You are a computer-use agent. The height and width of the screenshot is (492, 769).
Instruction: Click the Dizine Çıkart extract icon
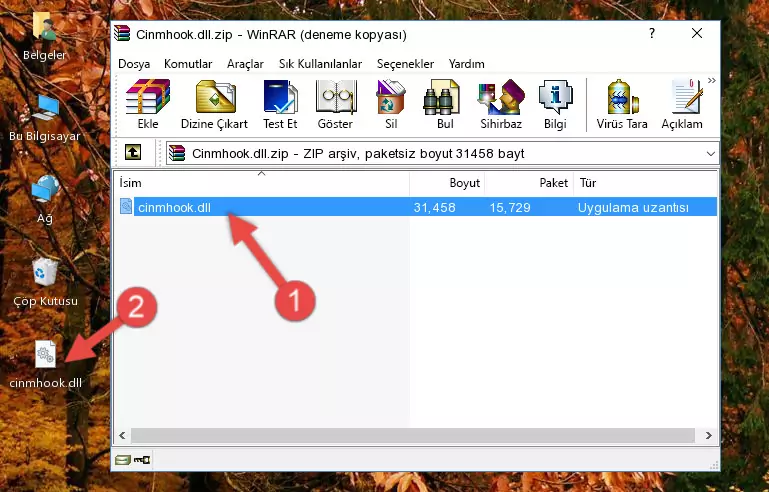214,104
